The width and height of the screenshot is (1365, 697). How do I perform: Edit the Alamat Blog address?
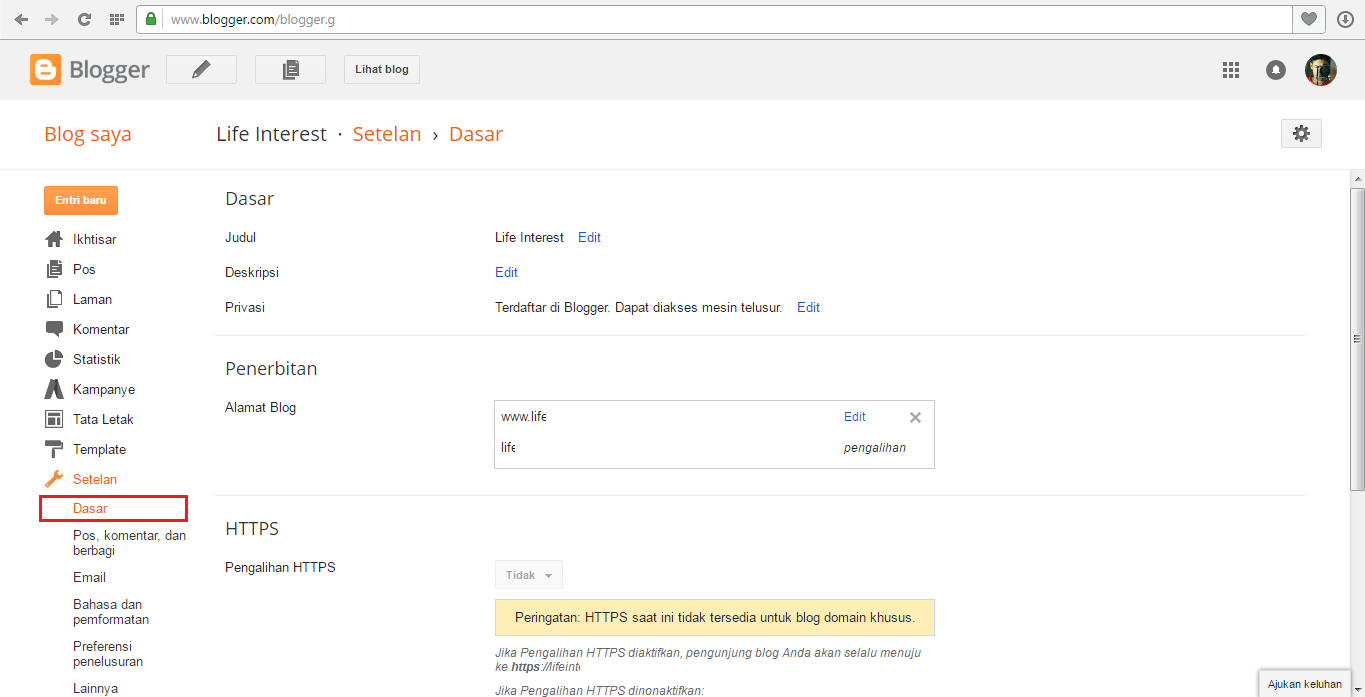[855, 417]
